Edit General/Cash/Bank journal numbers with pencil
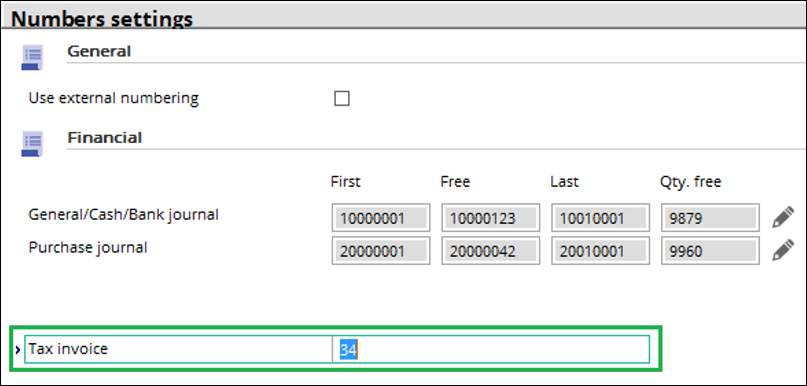The width and height of the screenshot is (807, 386). (783, 218)
